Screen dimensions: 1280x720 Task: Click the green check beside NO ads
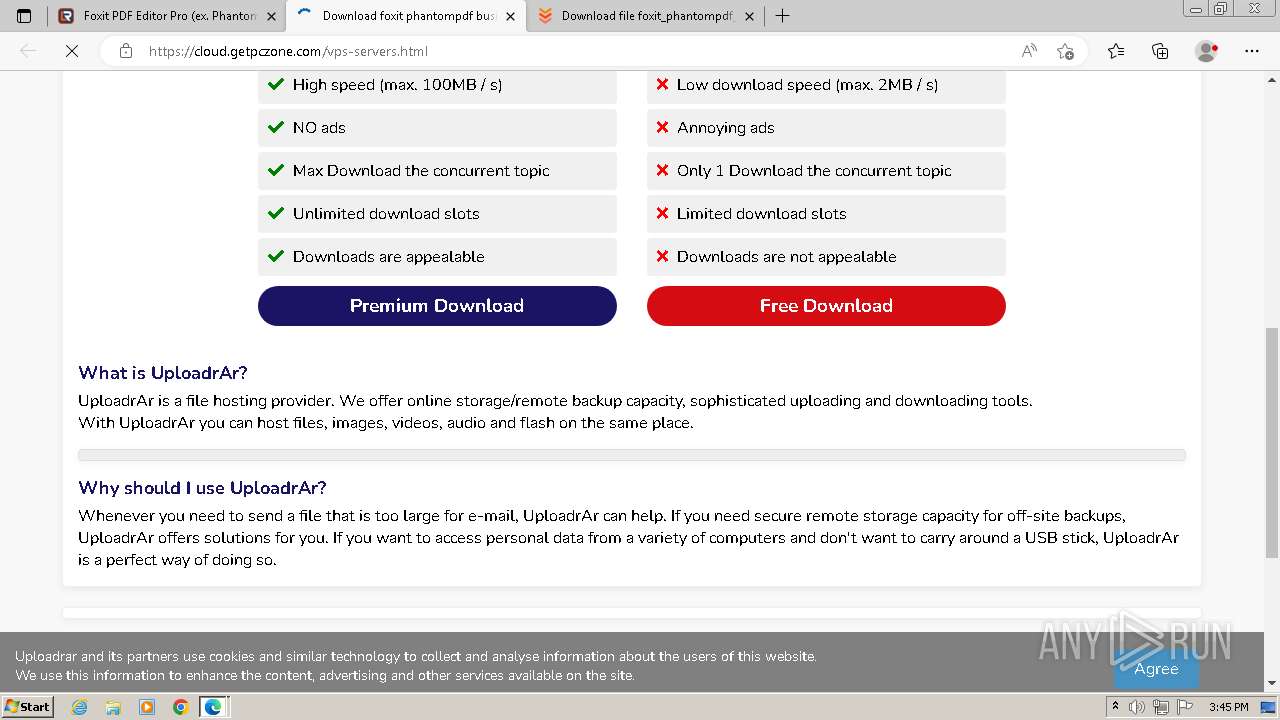pyautogui.click(x=276, y=127)
